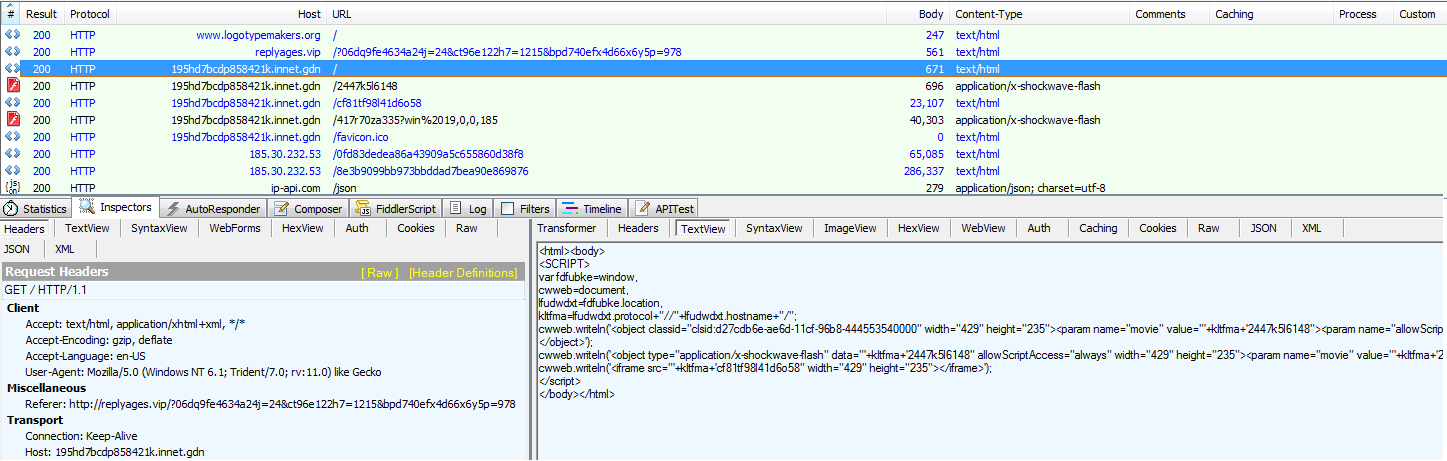Click the /json URL cell

[x=344, y=188]
